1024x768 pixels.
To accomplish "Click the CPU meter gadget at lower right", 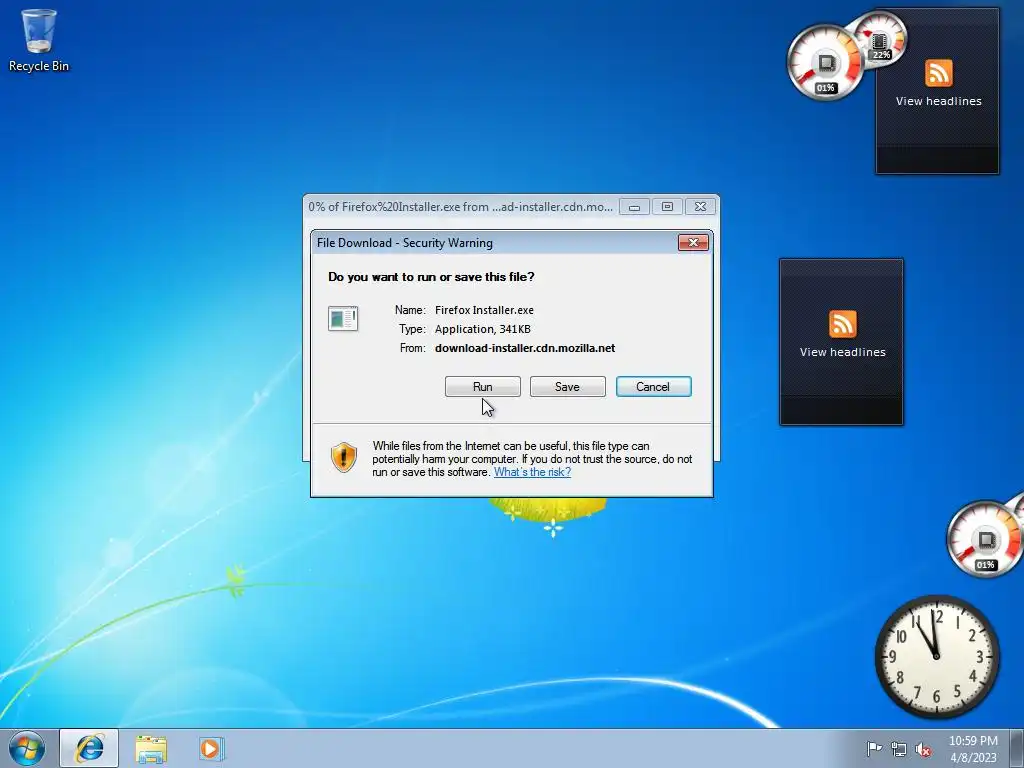I will (985, 539).
